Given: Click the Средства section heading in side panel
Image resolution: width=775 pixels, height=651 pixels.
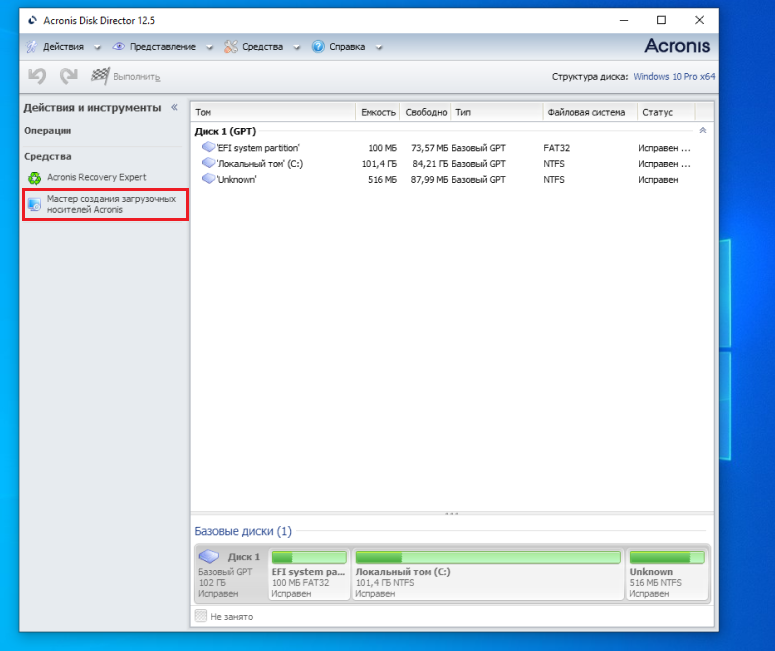Looking at the screenshot, I should pyautogui.click(x=47, y=156).
